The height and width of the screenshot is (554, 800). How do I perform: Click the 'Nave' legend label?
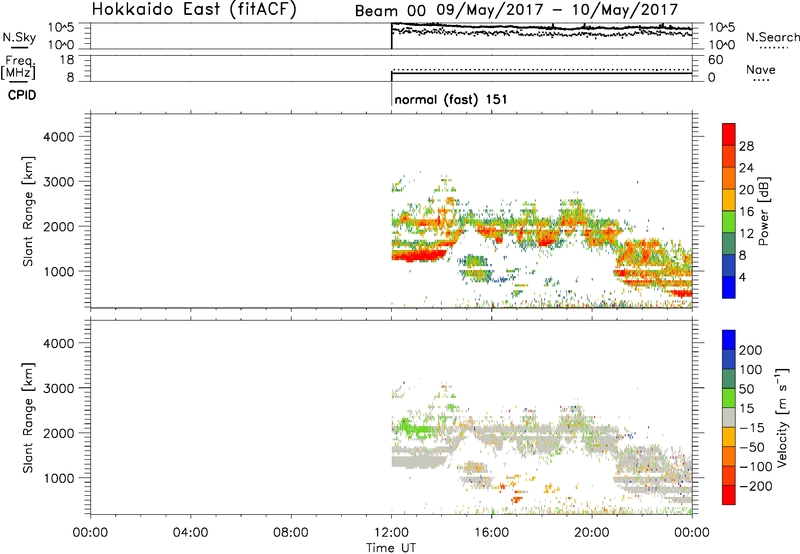[x=761, y=69]
